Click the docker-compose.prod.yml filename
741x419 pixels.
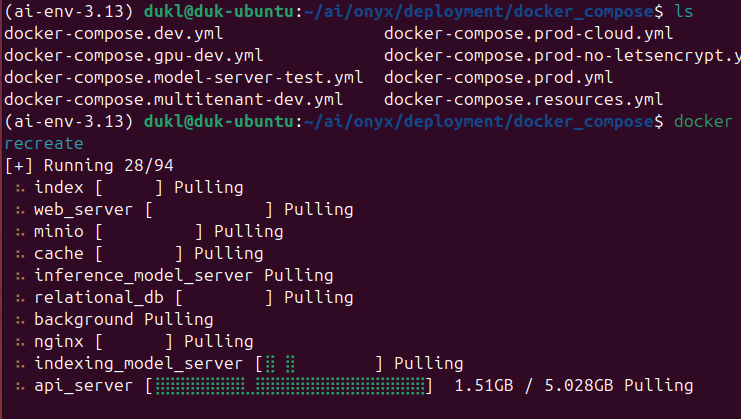tap(498, 77)
